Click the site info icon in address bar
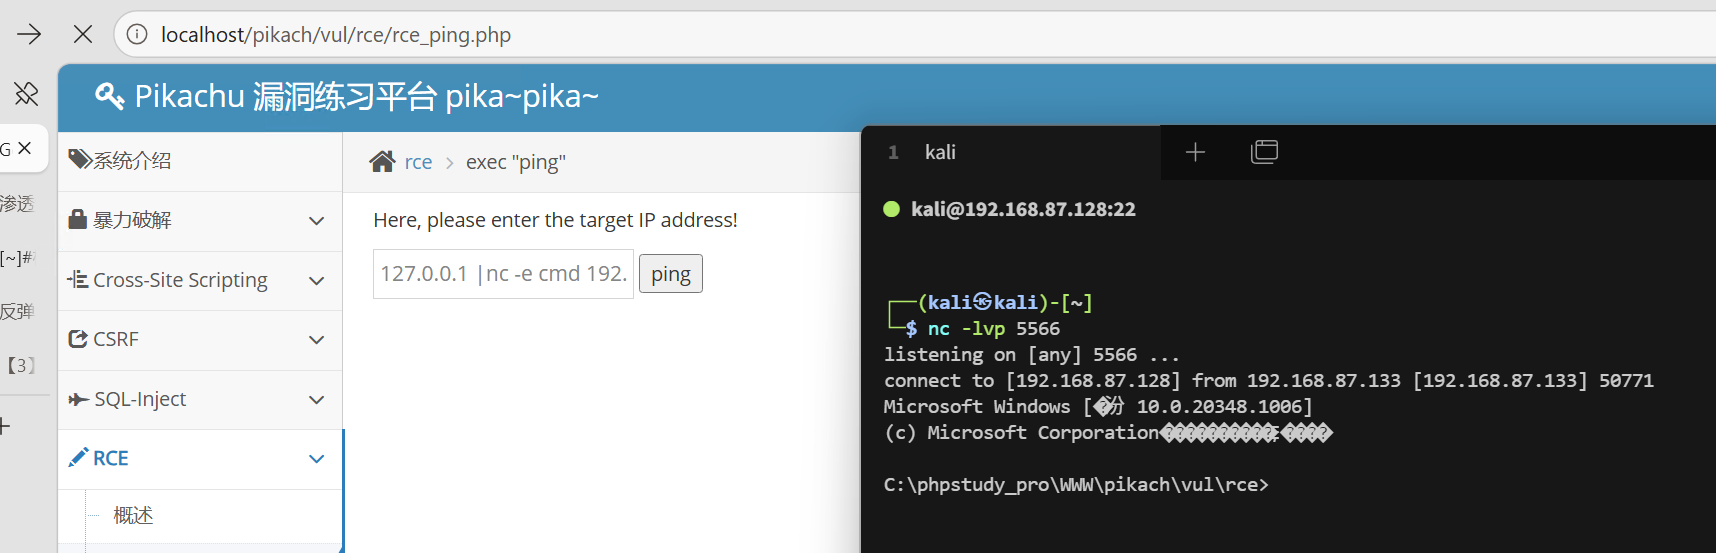1716x553 pixels. pyautogui.click(x=138, y=35)
